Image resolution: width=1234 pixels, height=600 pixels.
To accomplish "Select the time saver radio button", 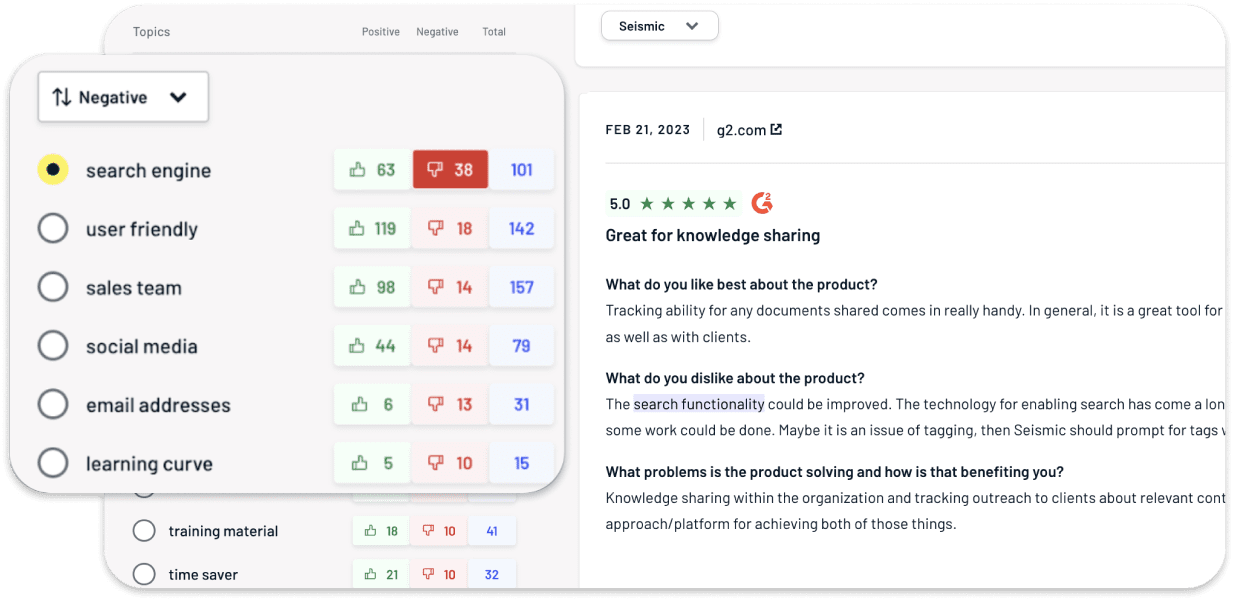I will (x=144, y=574).
